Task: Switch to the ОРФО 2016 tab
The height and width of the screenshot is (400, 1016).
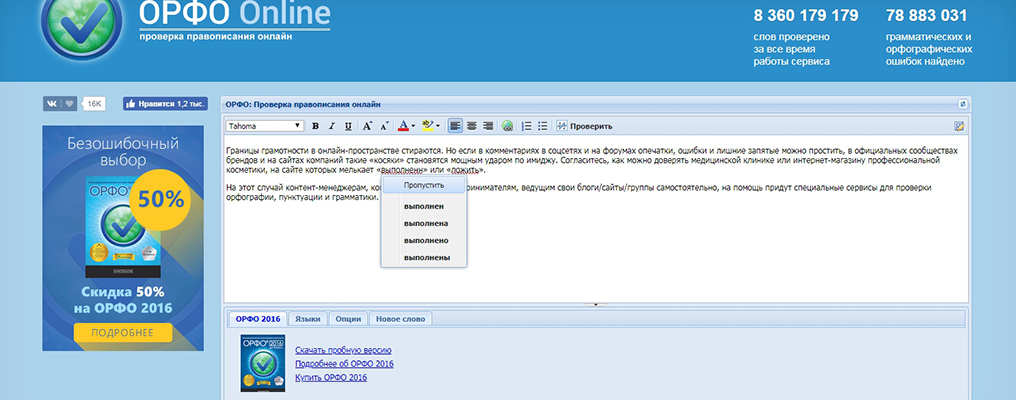Action: (258, 319)
